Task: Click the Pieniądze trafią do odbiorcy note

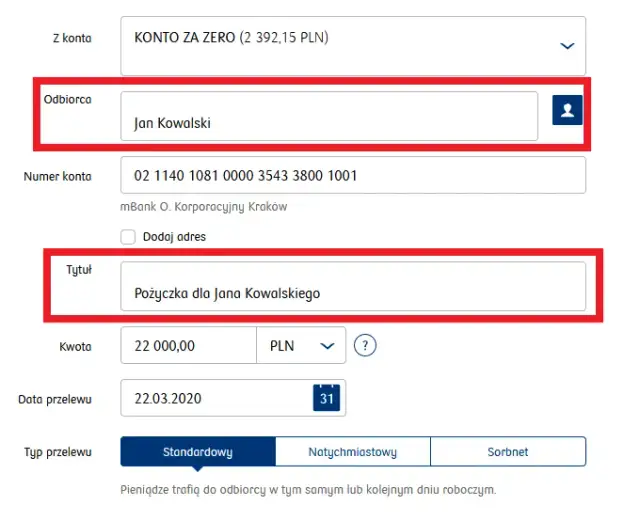Action: click(308, 490)
